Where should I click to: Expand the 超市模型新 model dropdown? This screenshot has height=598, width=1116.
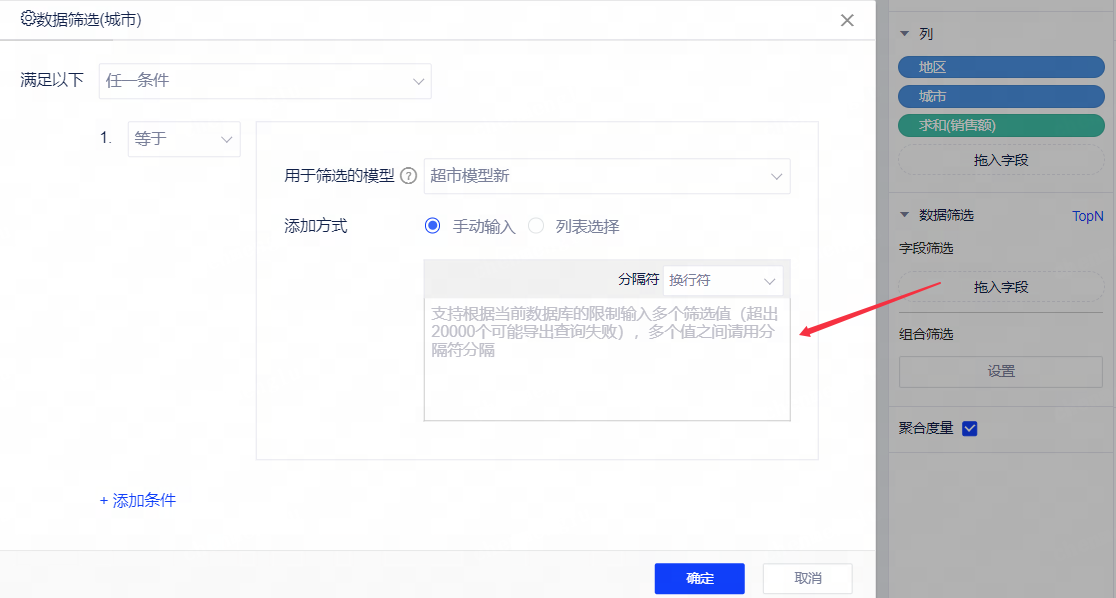click(606, 176)
